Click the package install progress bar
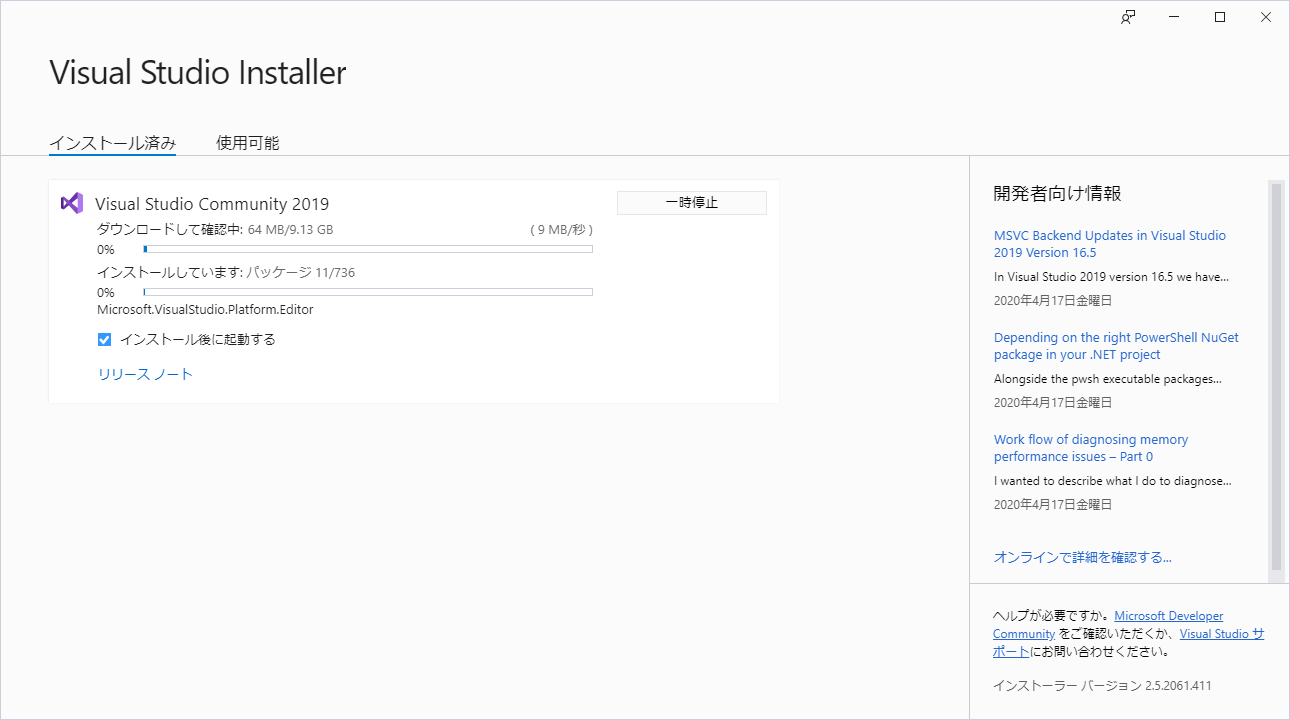1290x720 pixels. [x=368, y=292]
